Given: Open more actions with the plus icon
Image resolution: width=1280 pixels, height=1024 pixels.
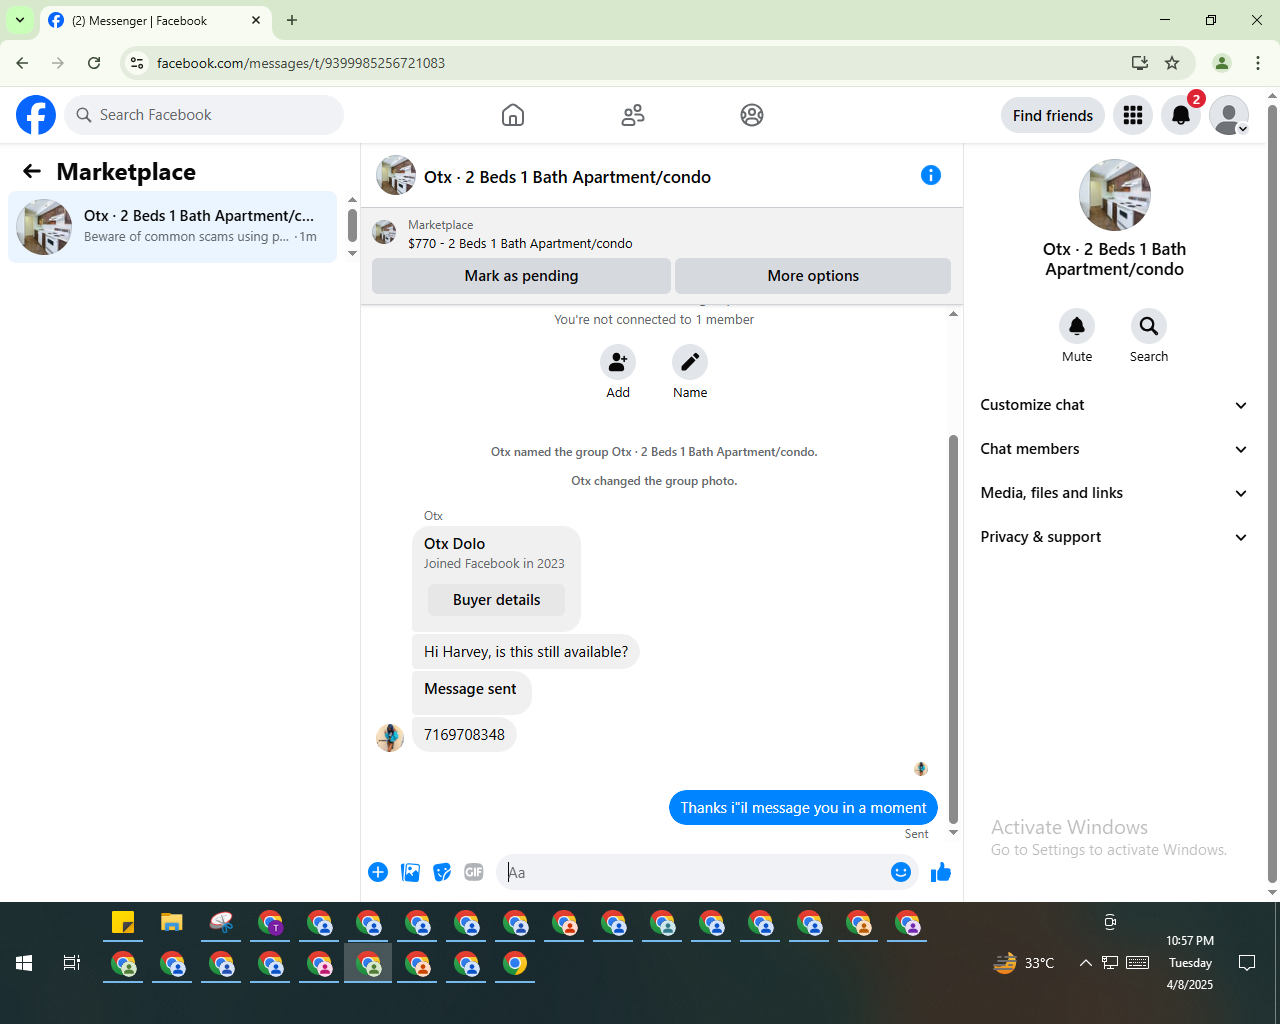Looking at the screenshot, I should pos(378,872).
